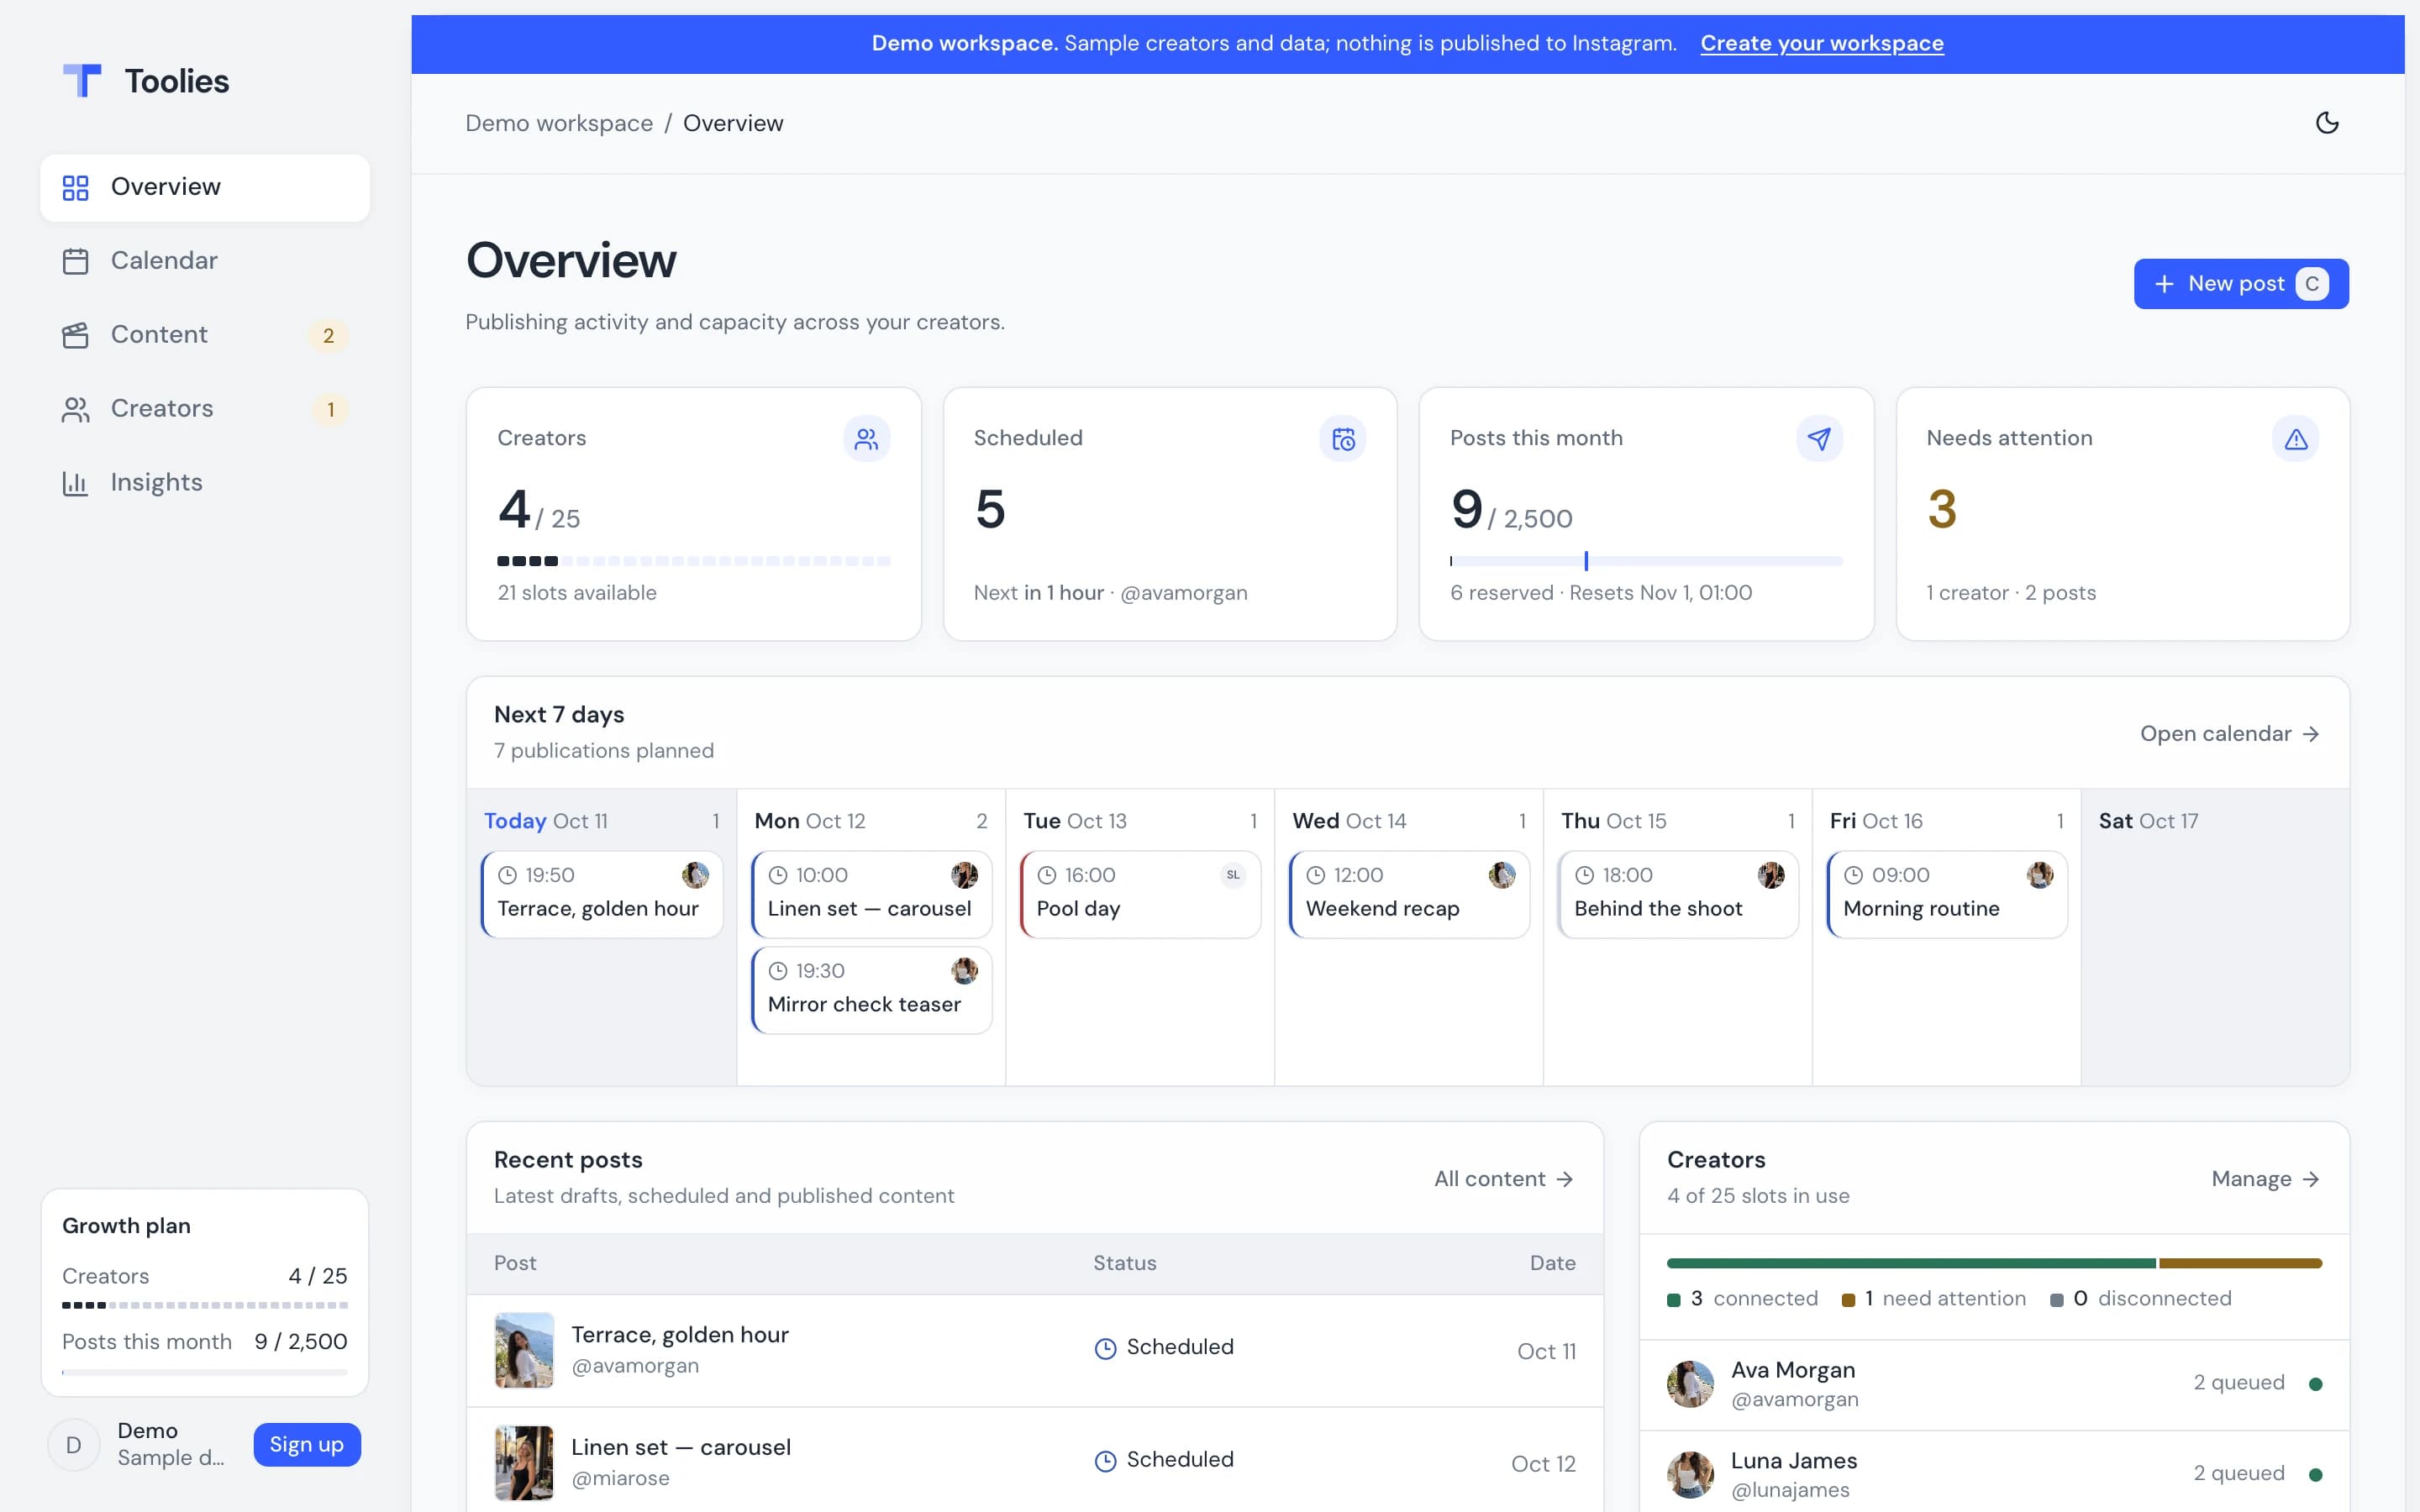Click Terrace, golden hour post thumbnail

point(524,1350)
